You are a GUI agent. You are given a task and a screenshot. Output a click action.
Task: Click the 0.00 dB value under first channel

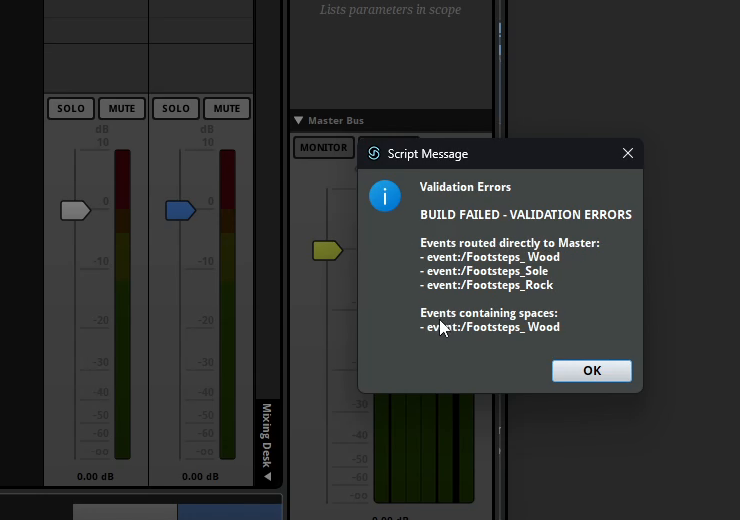tap(95, 477)
